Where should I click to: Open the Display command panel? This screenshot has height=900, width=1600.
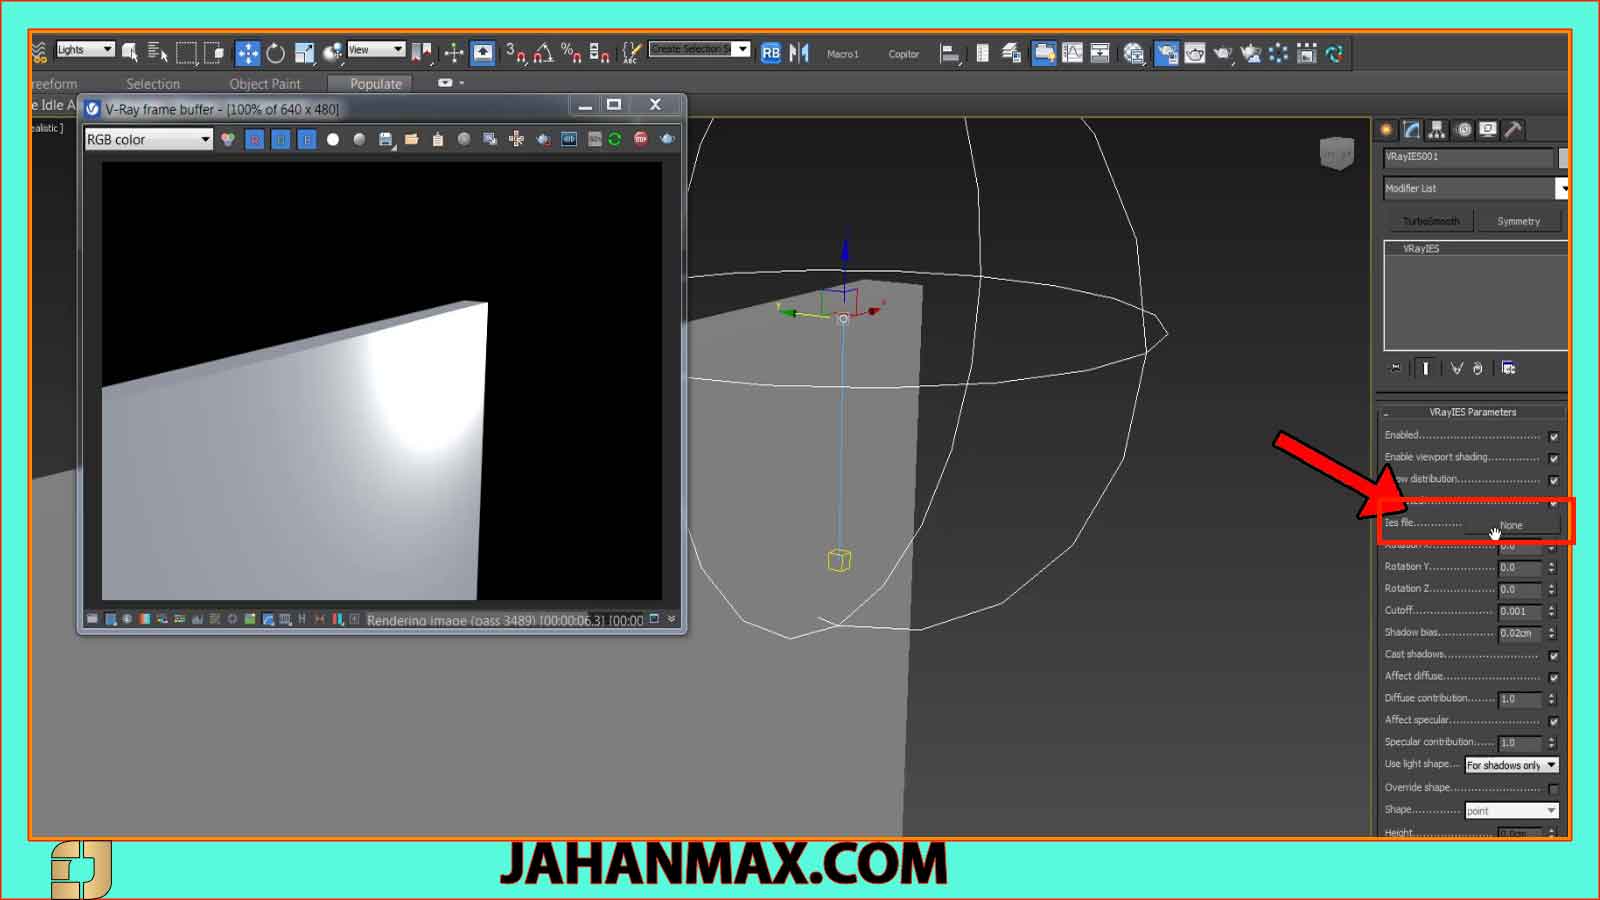coord(1489,130)
